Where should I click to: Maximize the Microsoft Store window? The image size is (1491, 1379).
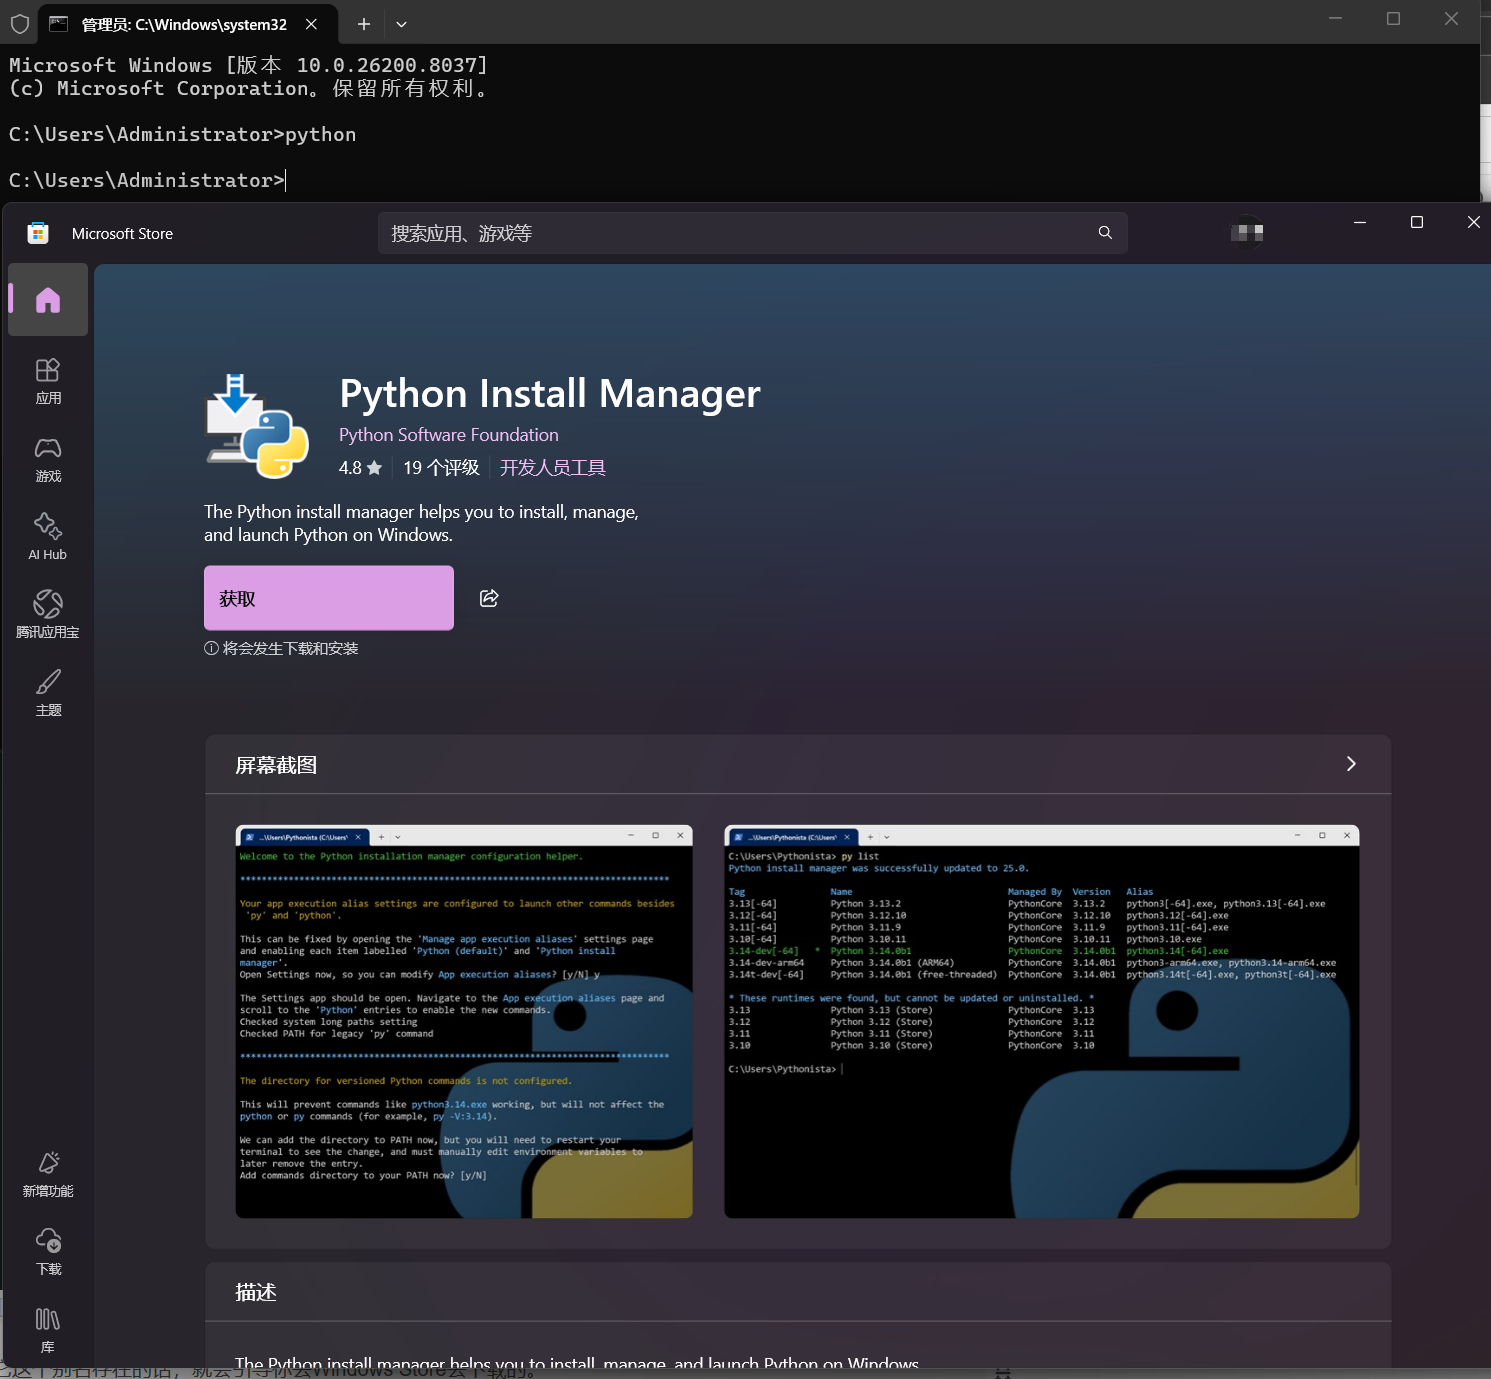[1417, 222]
